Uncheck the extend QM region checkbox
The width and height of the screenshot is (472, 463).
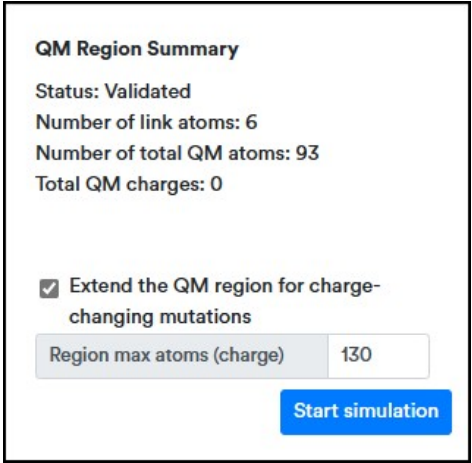[49, 289]
